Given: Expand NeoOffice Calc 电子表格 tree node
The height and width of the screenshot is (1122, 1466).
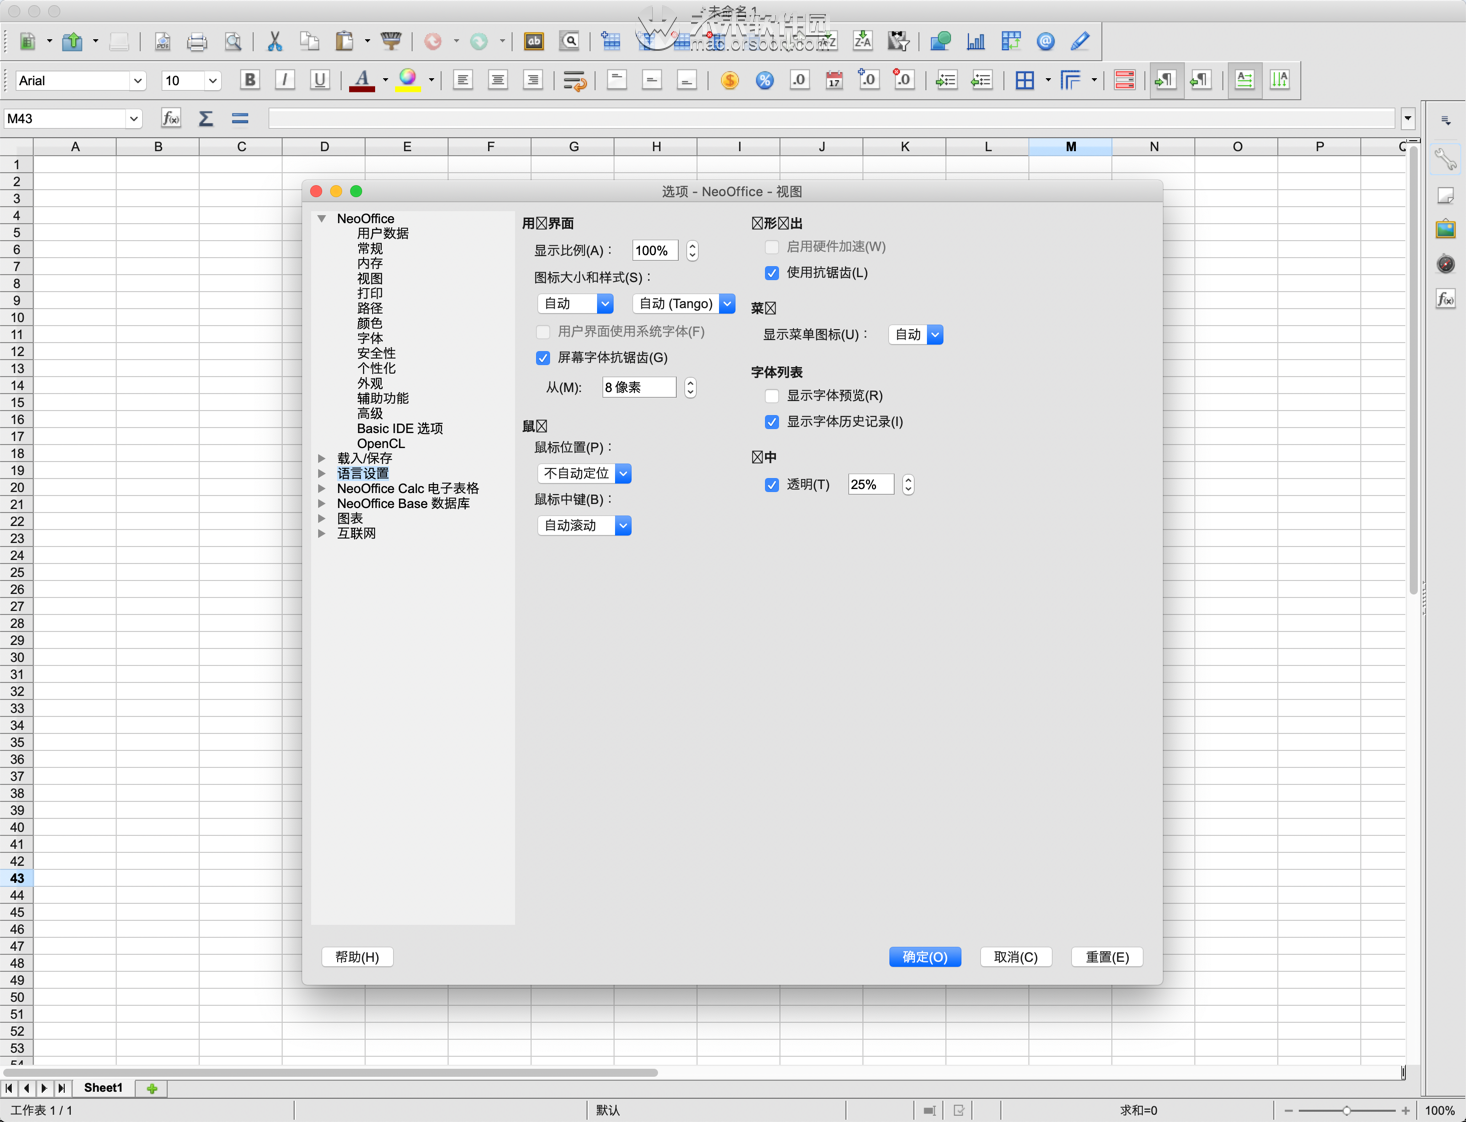Looking at the screenshot, I should click(x=322, y=488).
